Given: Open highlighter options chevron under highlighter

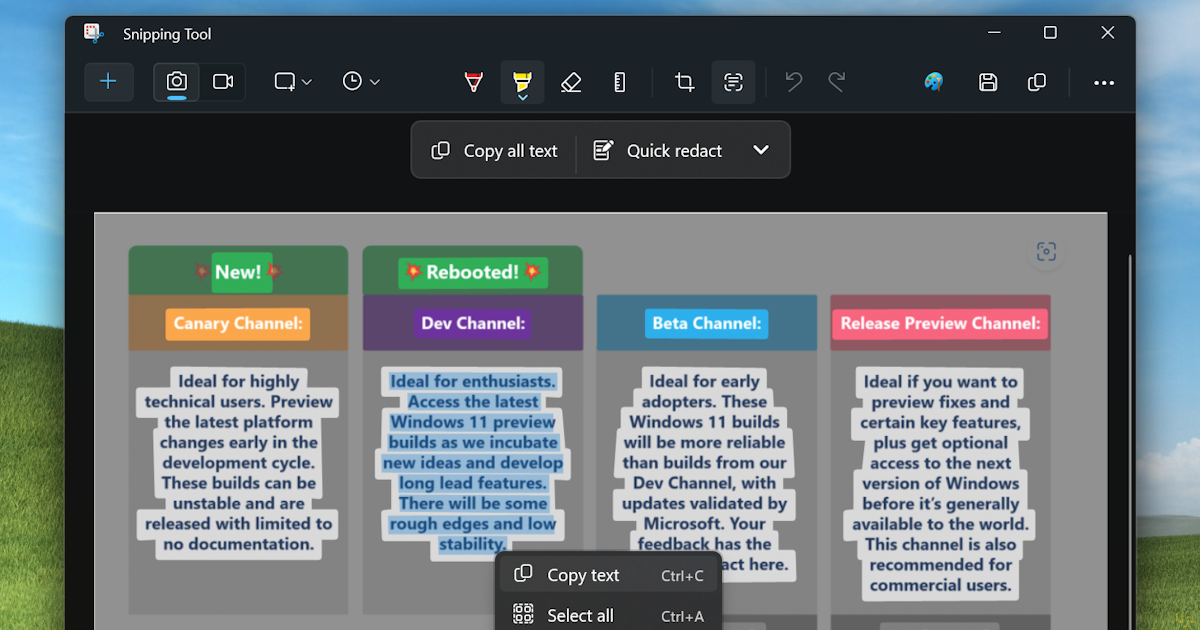Looking at the screenshot, I should pos(522,97).
